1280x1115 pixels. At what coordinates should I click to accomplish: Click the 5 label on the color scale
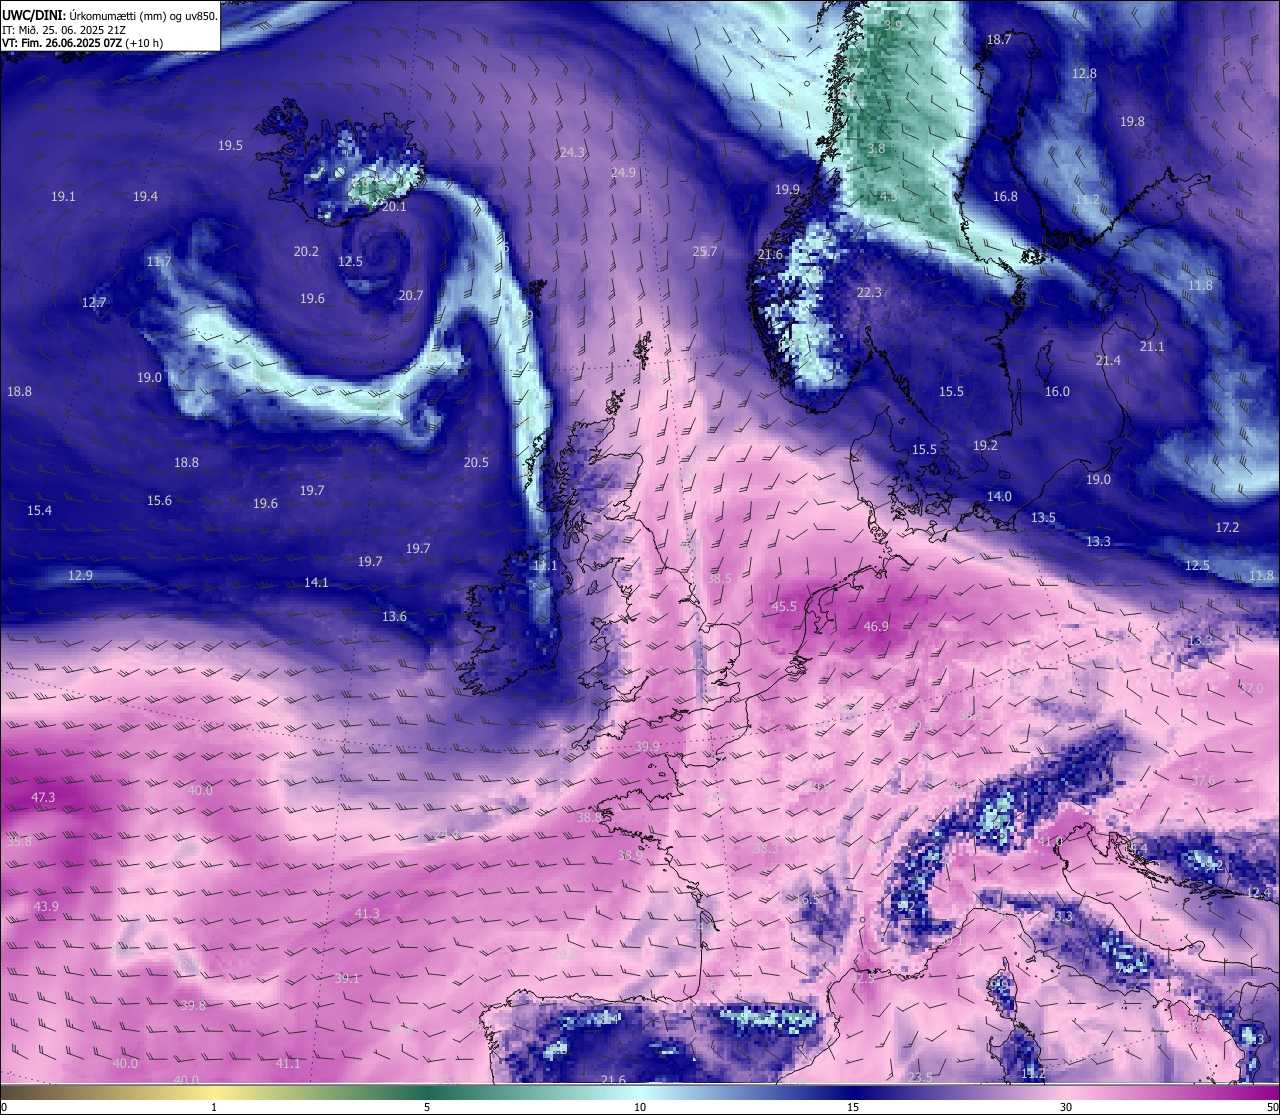pyautogui.click(x=427, y=1107)
